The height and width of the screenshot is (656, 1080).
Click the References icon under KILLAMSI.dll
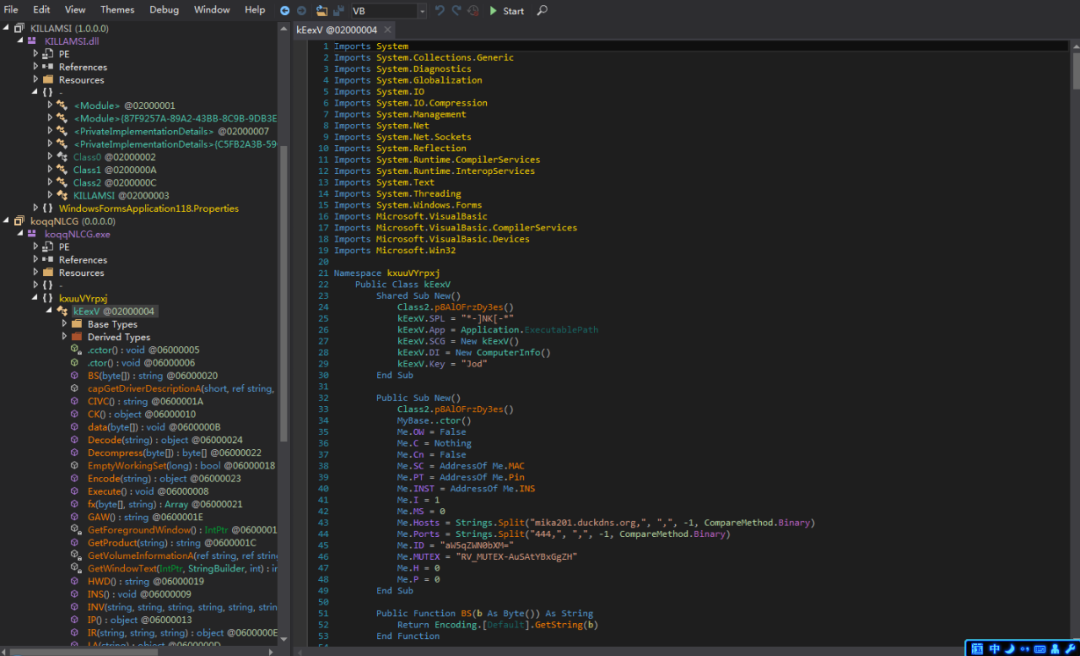coord(48,67)
